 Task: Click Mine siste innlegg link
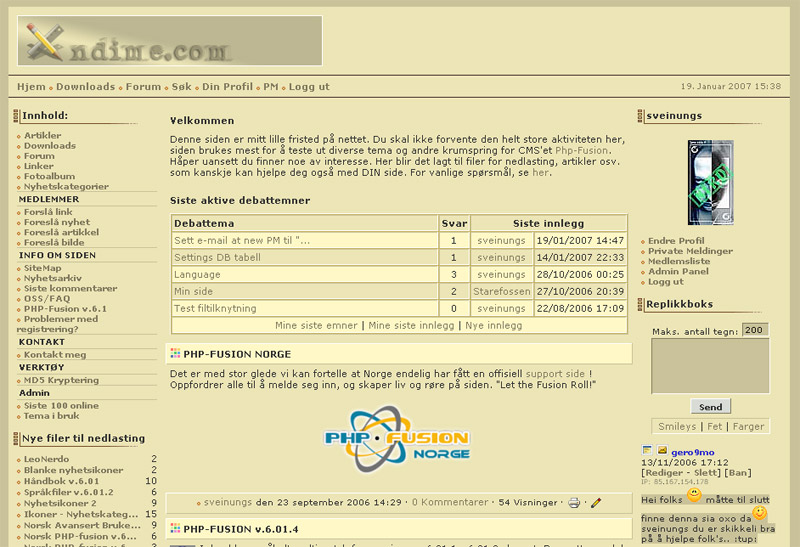(411, 326)
